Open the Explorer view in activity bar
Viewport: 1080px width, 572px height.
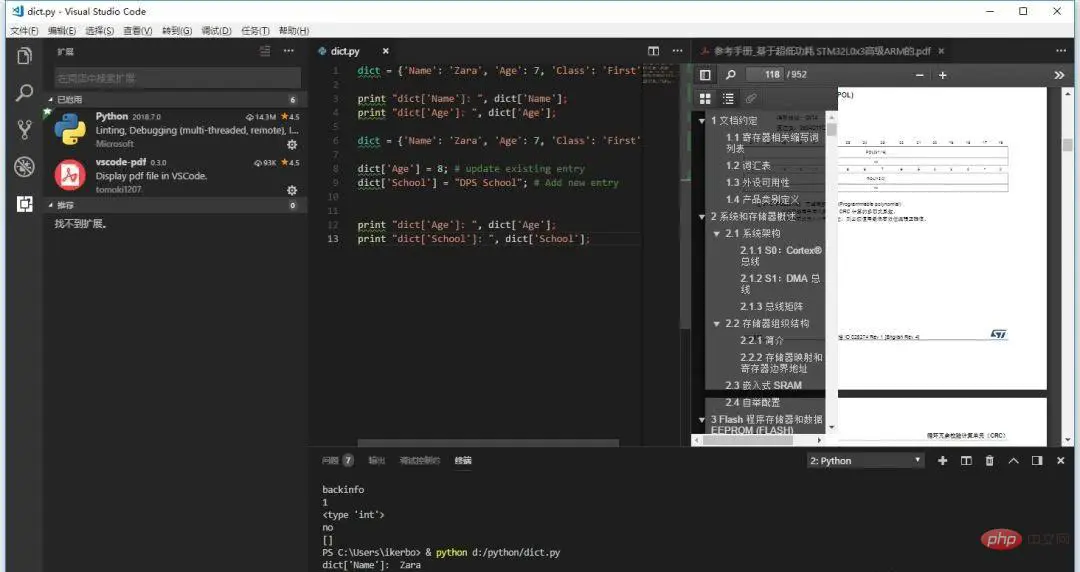[24, 56]
